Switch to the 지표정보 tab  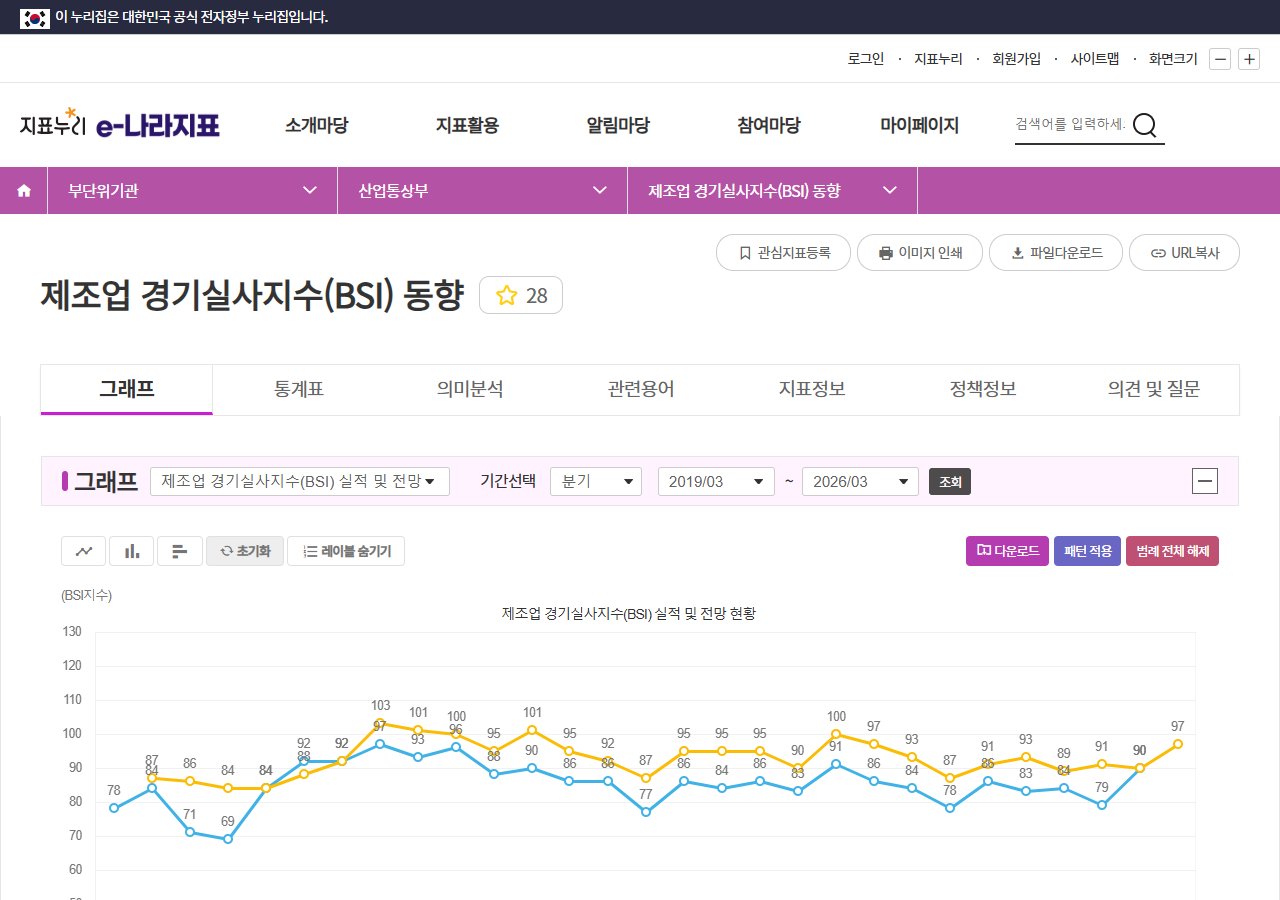[812, 390]
